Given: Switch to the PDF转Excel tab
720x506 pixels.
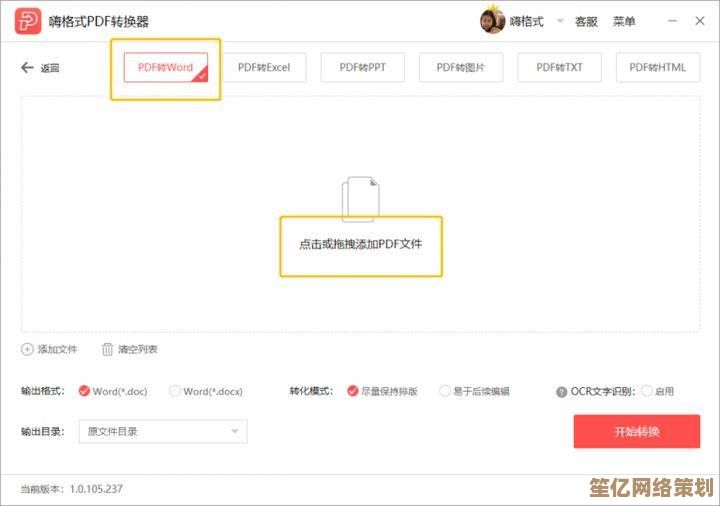Looking at the screenshot, I should 264,68.
